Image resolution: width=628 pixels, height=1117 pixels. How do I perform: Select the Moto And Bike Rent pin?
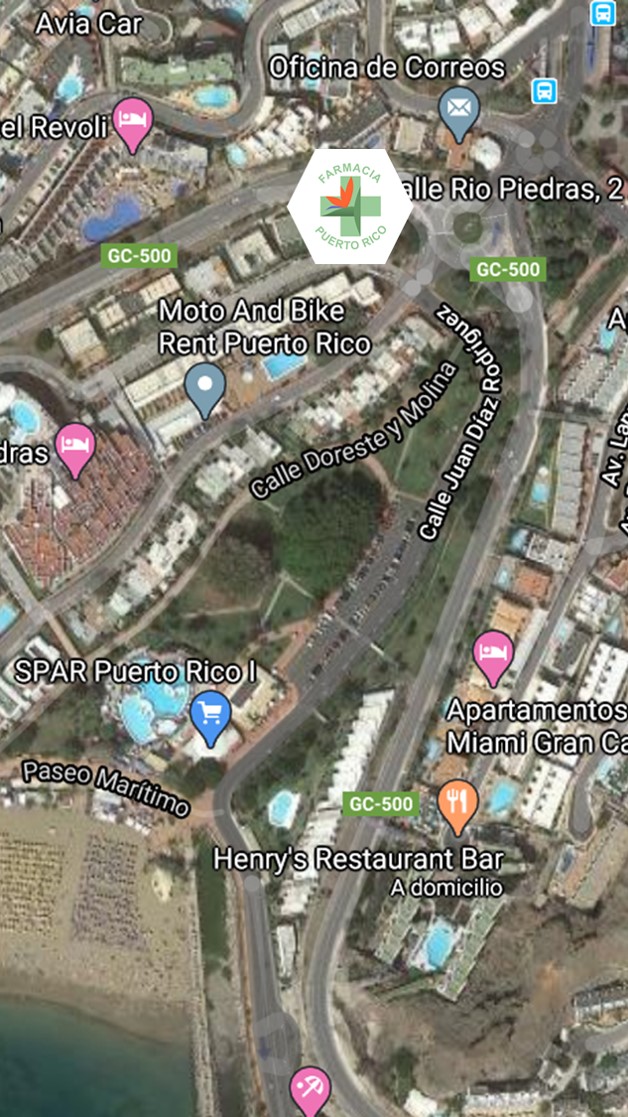tap(205, 390)
